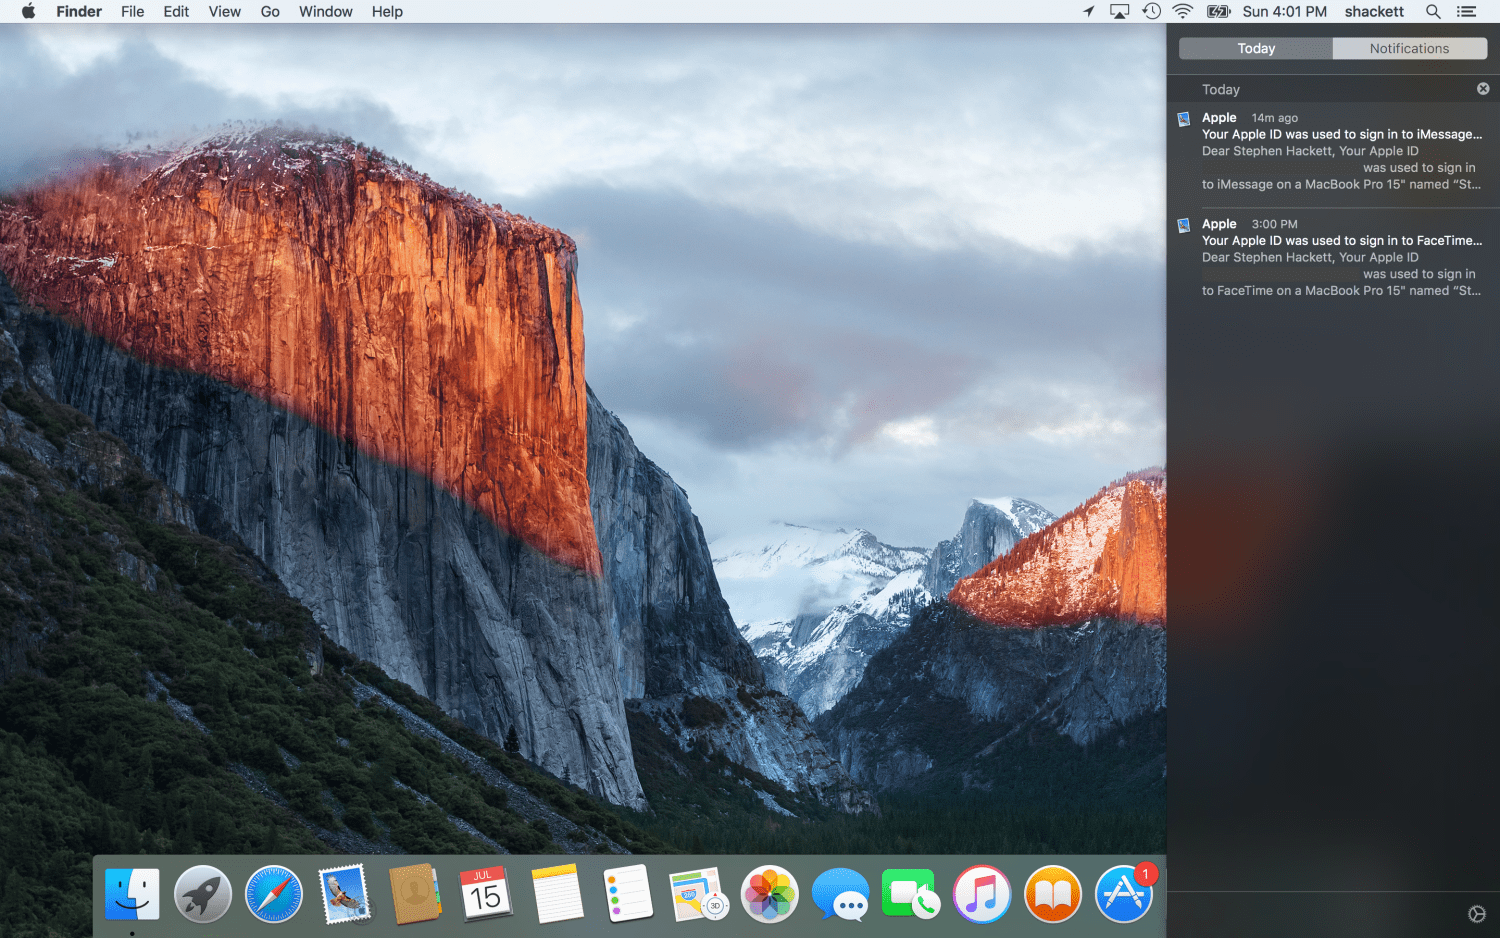Open the battery status menu
The image size is (1500, 938).
1219,11
